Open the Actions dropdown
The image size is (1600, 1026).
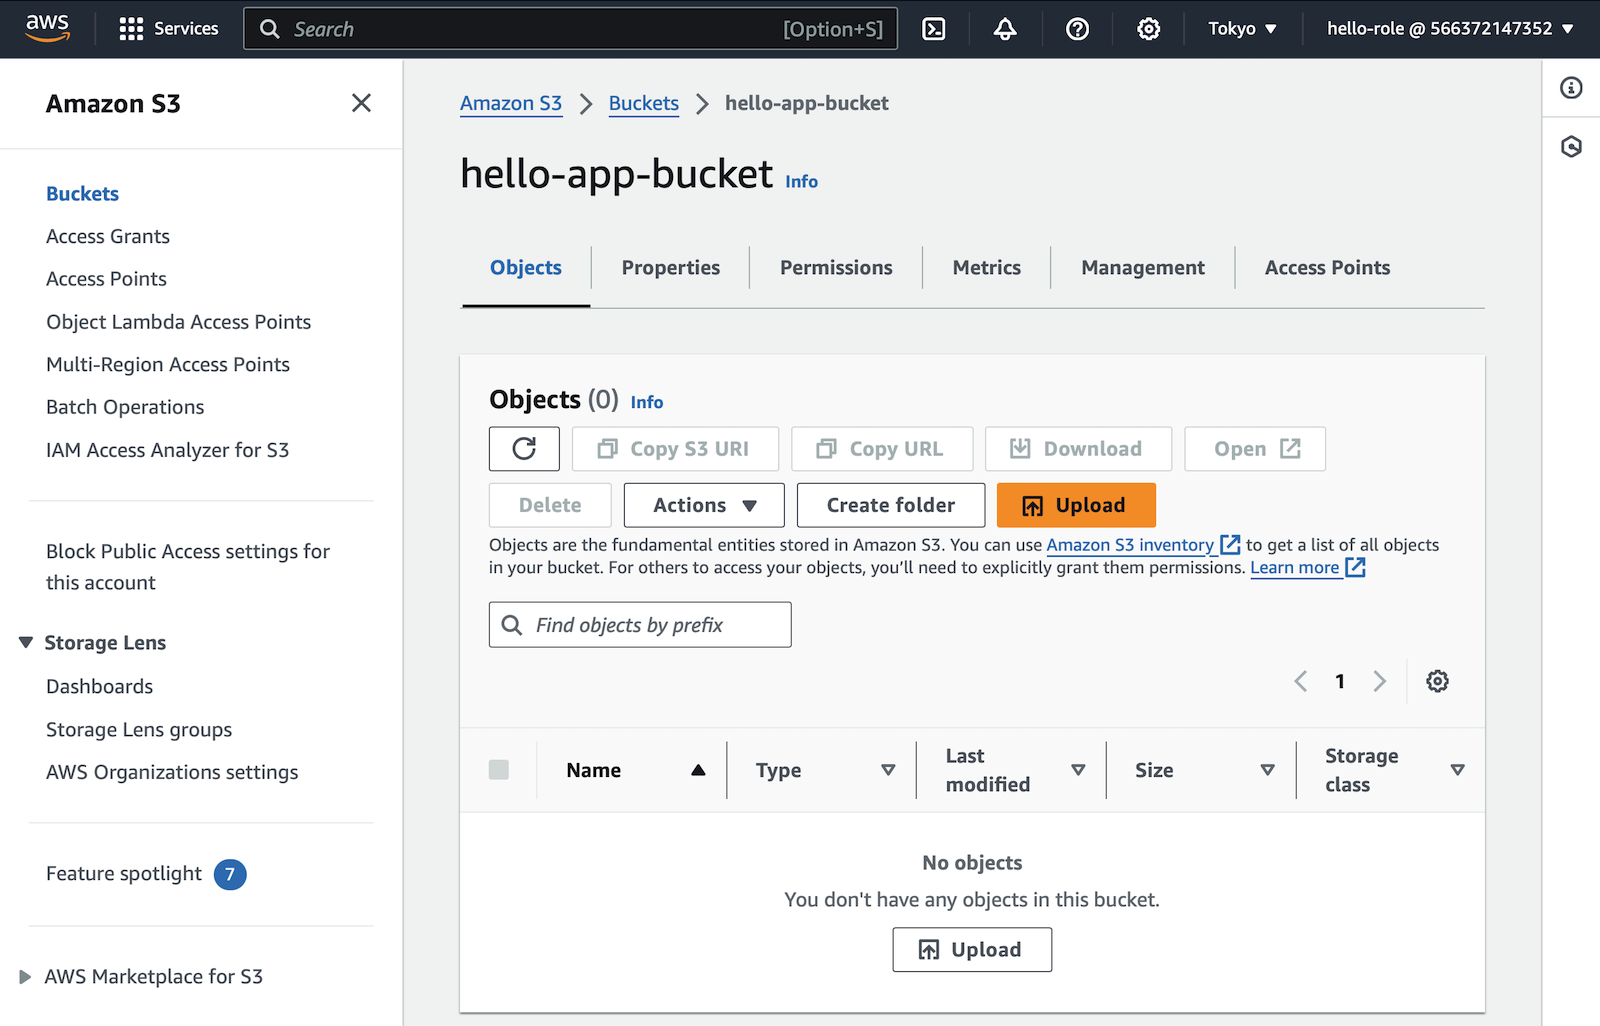[x=704, y=505]
